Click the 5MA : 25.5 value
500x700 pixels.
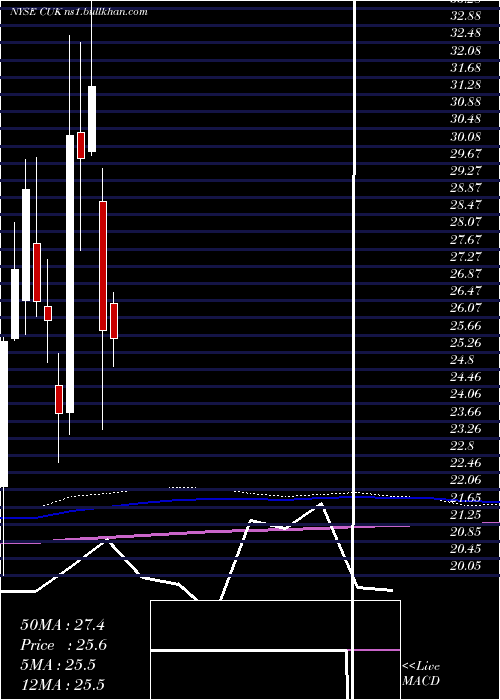click(58, 665)
